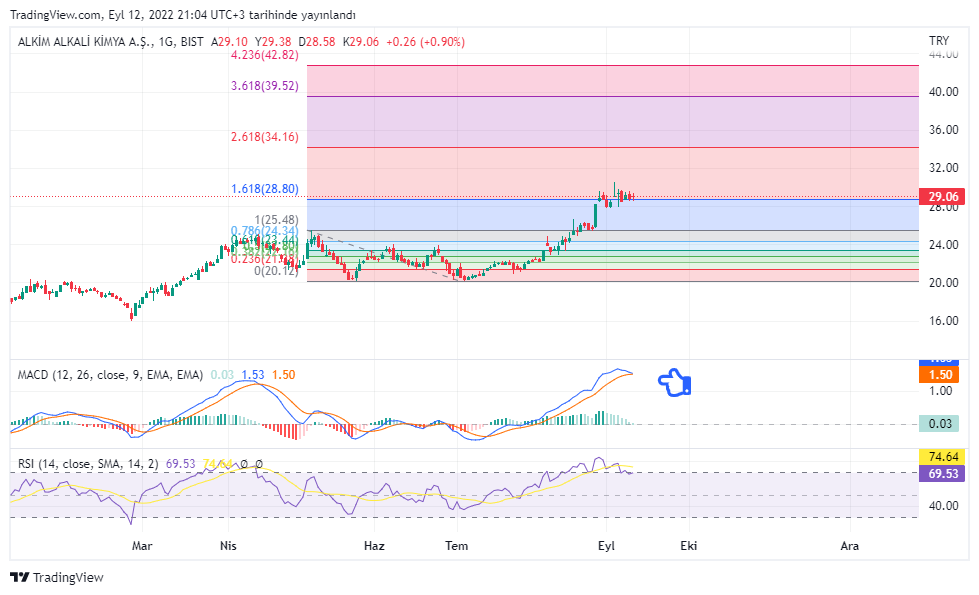Open the ALKİM ALKALİ KİMYA A.Ş. symbol title

tap(84, 42)
